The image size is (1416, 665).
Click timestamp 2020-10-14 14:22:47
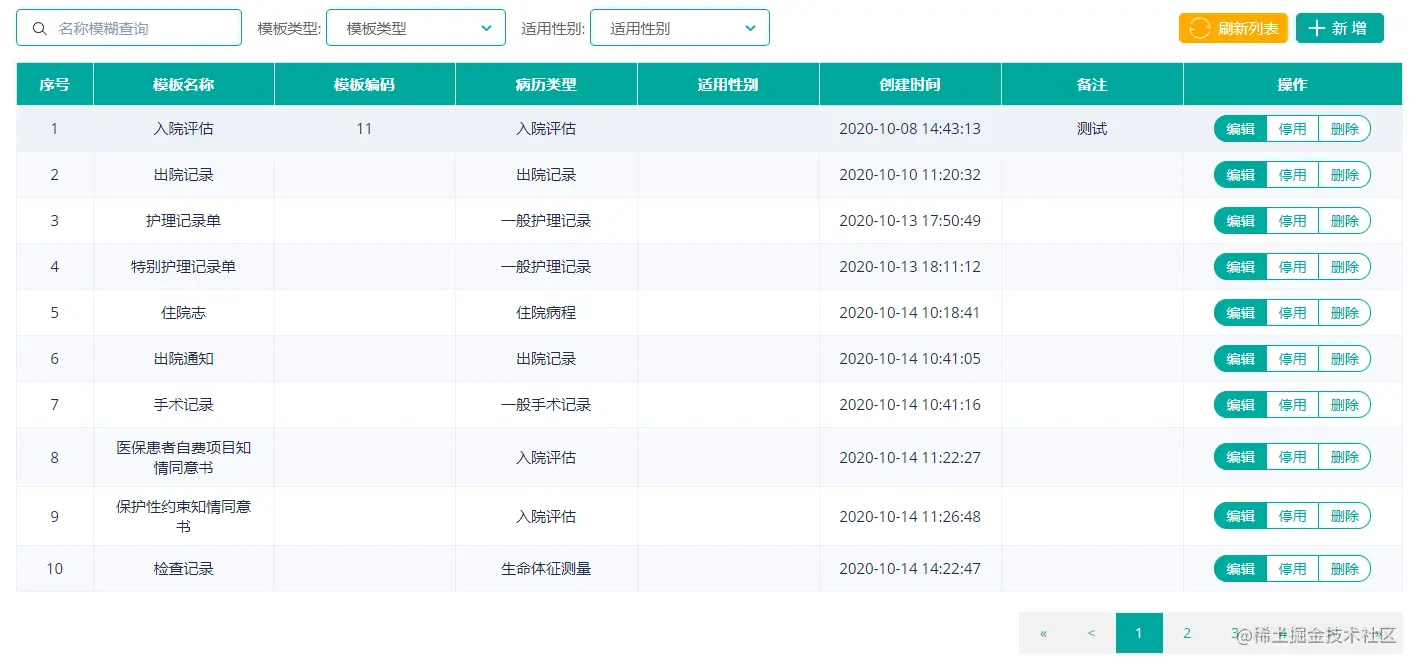[x=910, y=569]
